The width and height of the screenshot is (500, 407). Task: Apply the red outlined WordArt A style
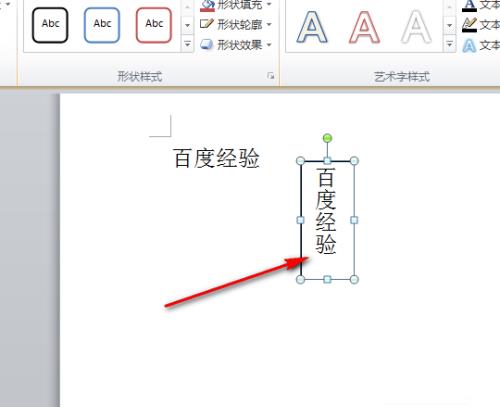(x=364, y=27)
